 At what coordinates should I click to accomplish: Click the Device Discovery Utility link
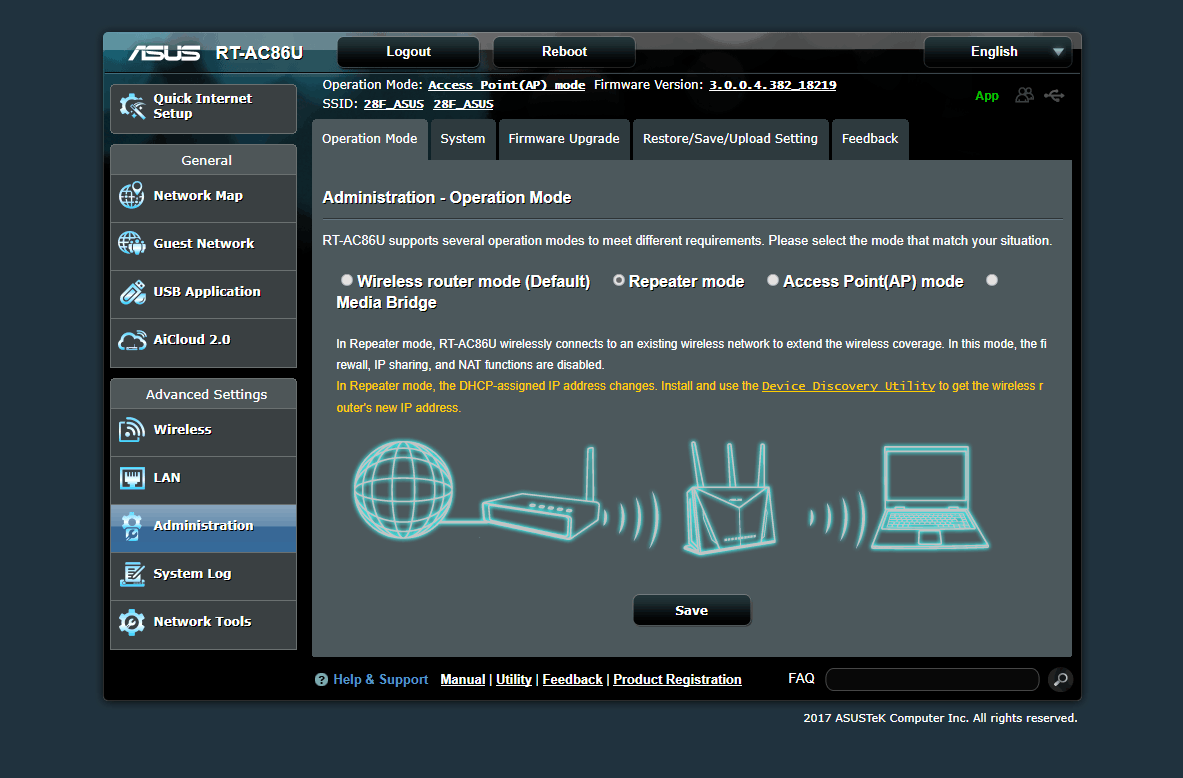(848, 386)
